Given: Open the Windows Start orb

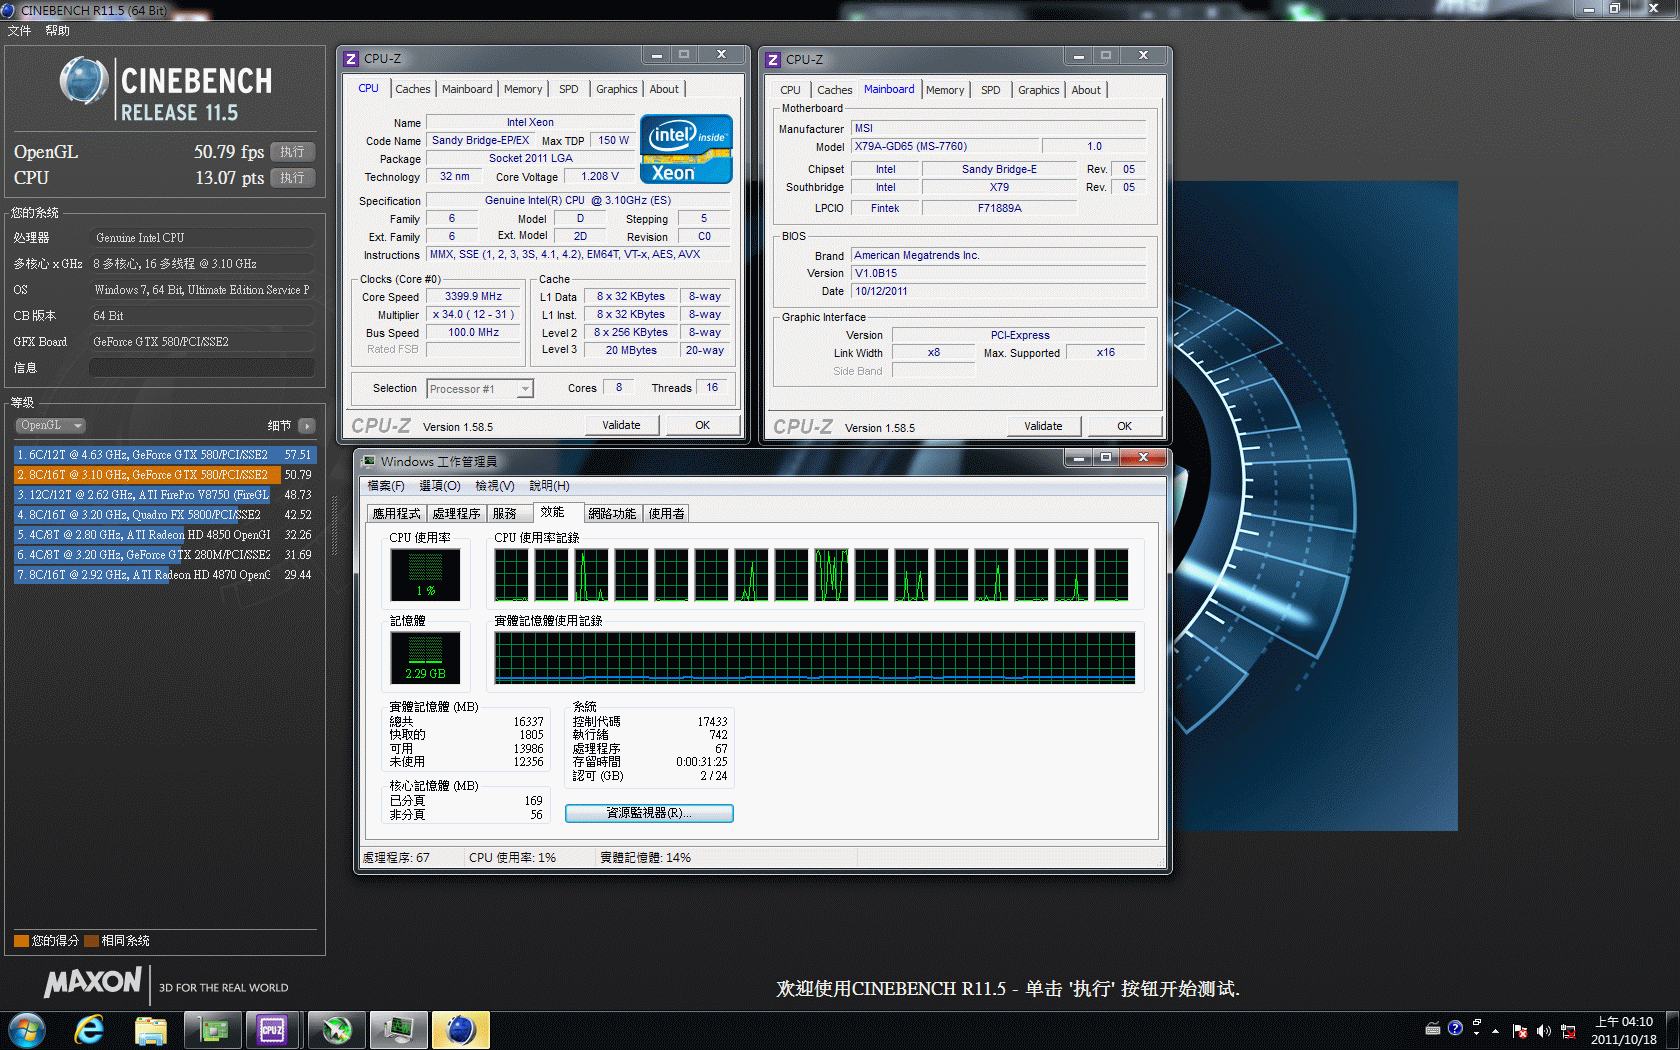Looking at the screenshot, I should 27,1030.
